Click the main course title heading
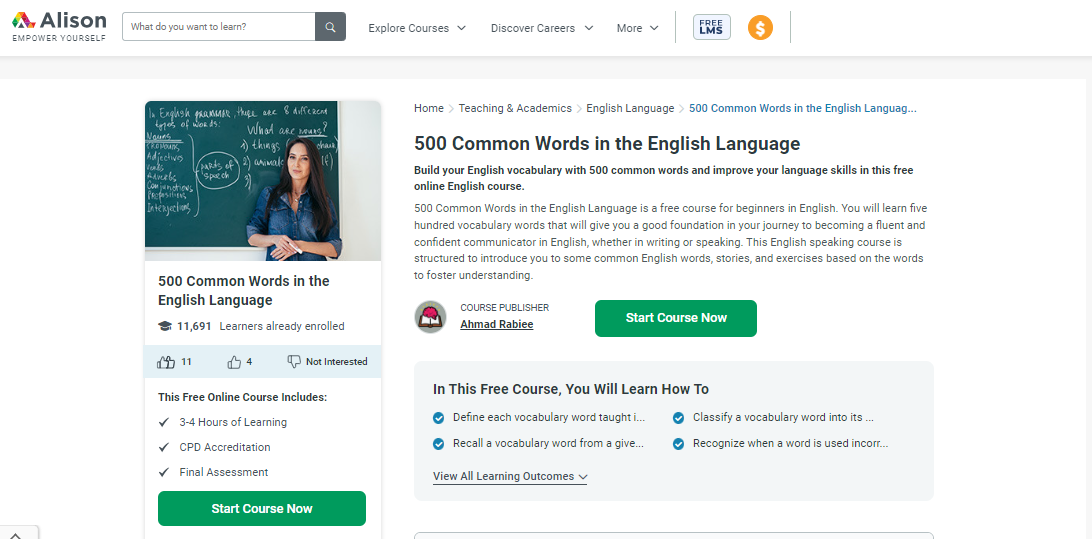This screenshot has height=539, width=1092. [607, 144]
